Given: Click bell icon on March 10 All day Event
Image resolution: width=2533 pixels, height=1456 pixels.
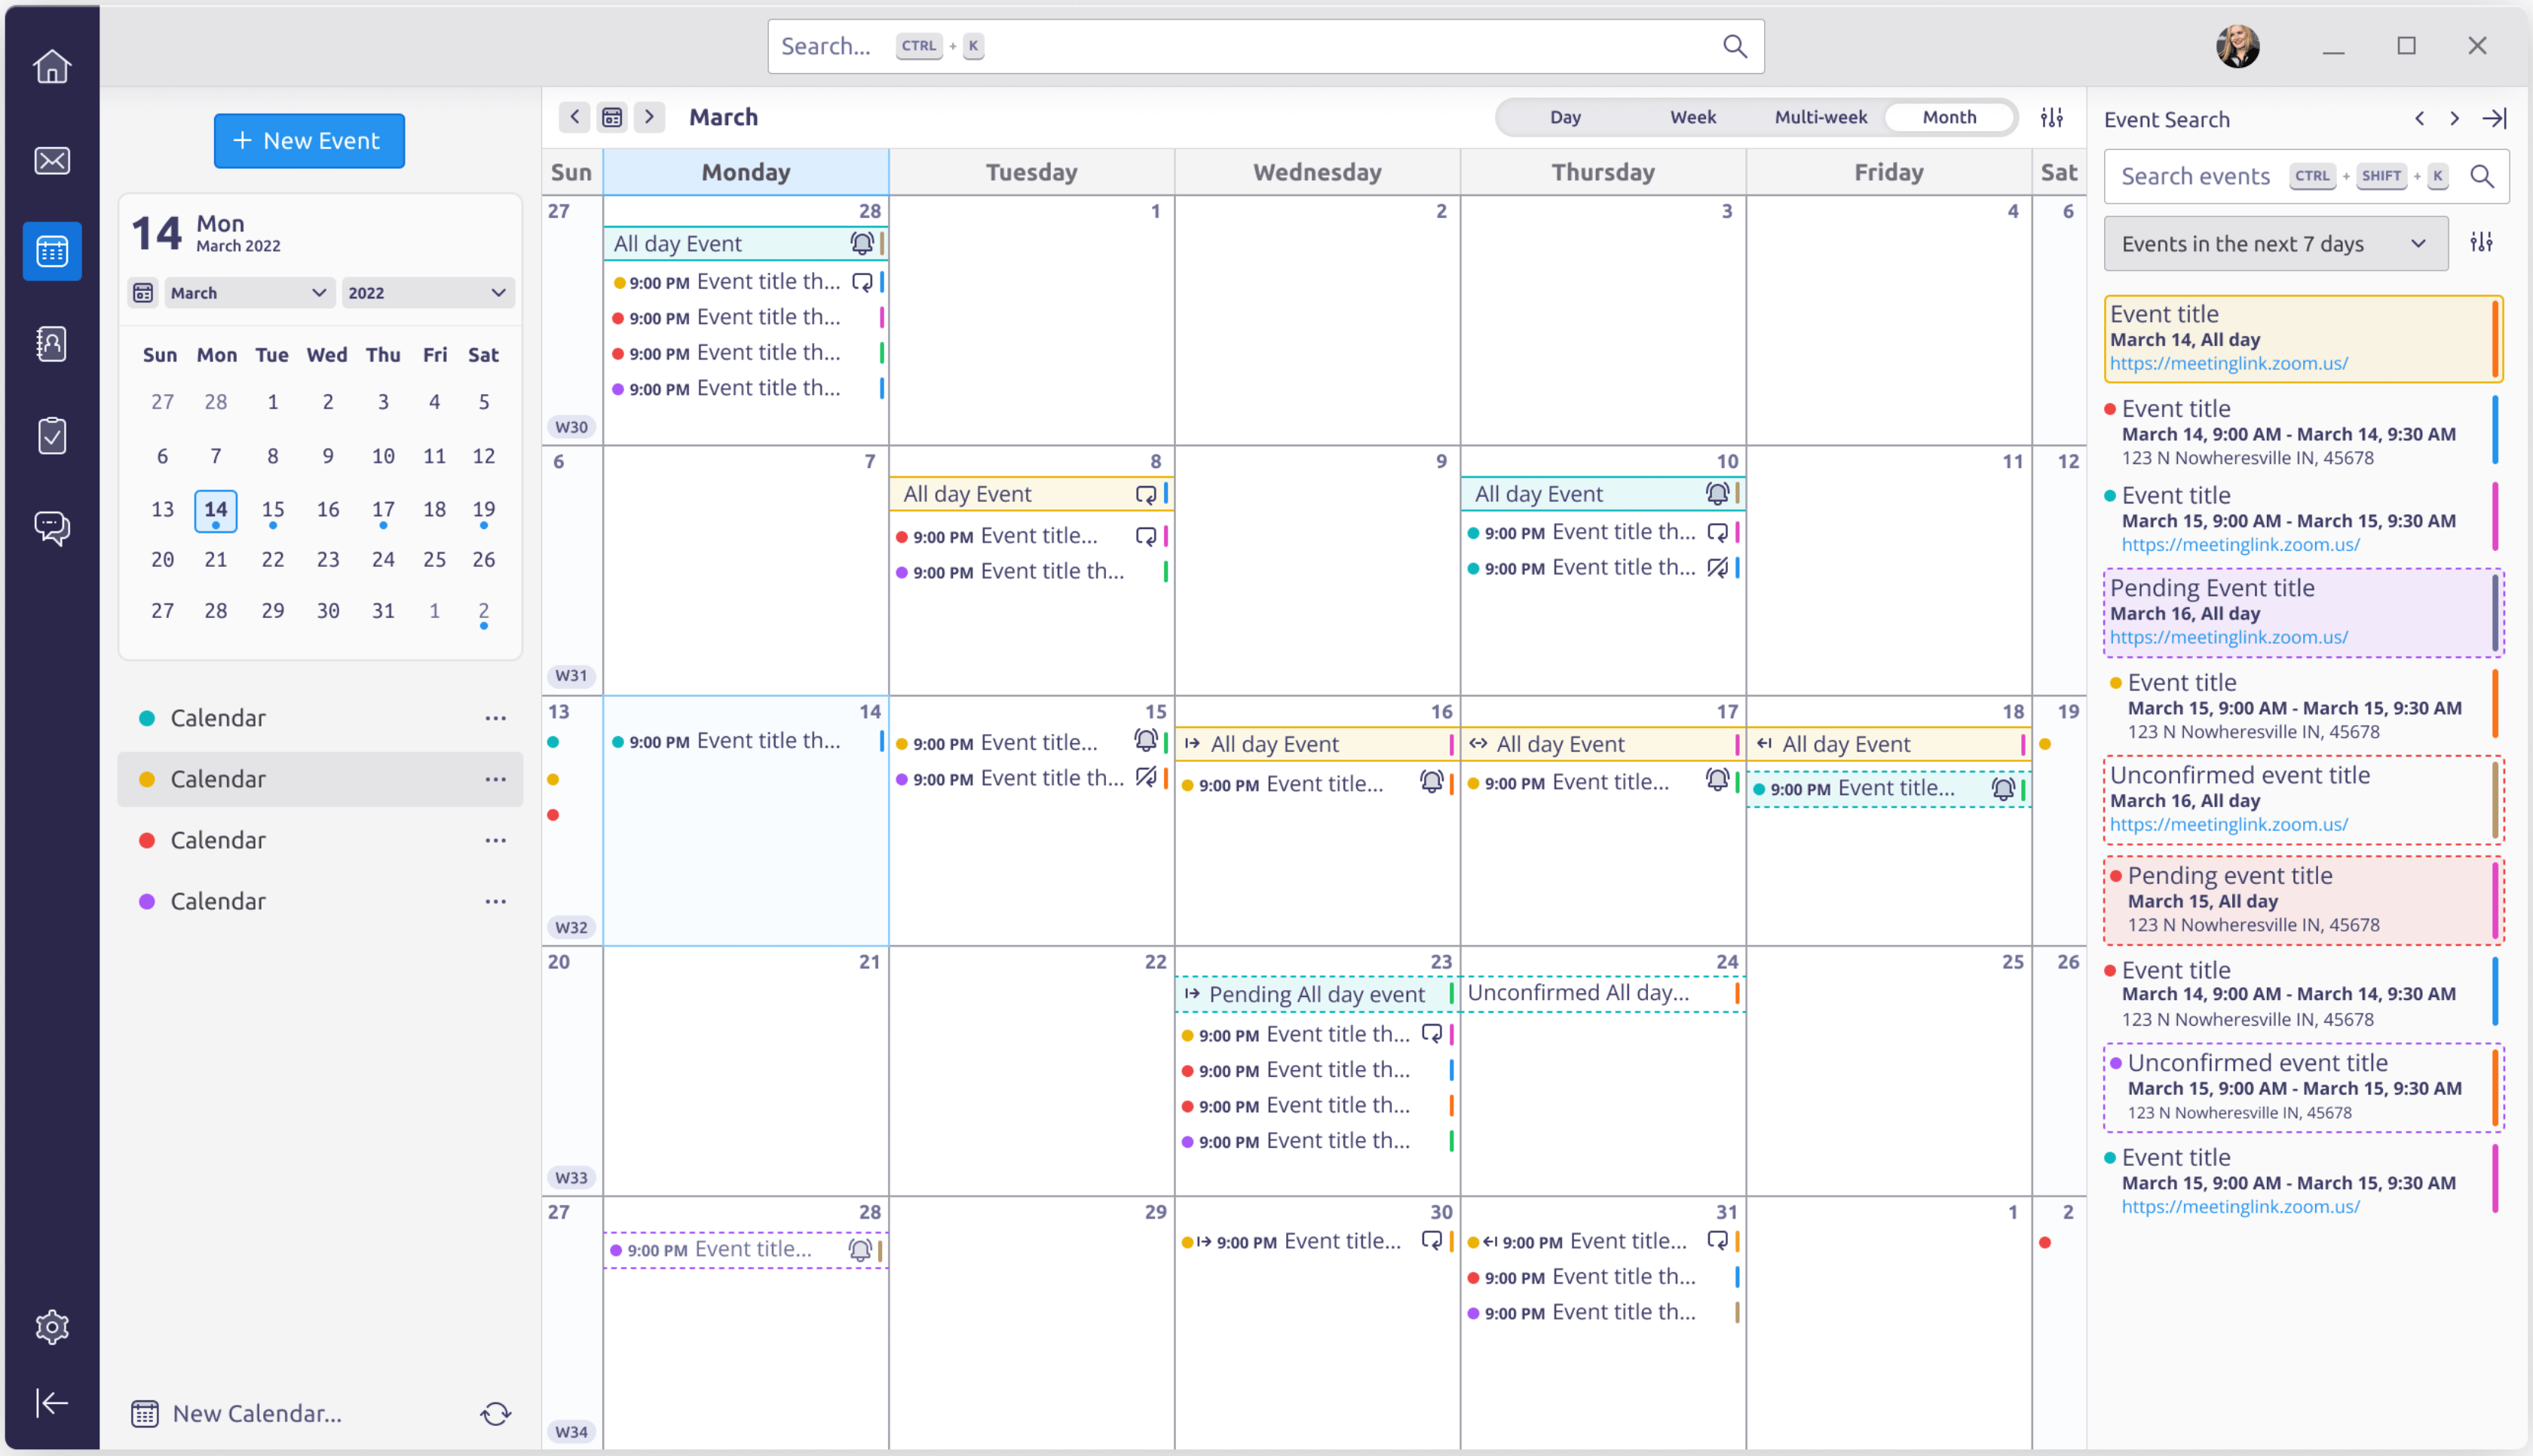Looking at the screenshot, I should pos(1717,493).
